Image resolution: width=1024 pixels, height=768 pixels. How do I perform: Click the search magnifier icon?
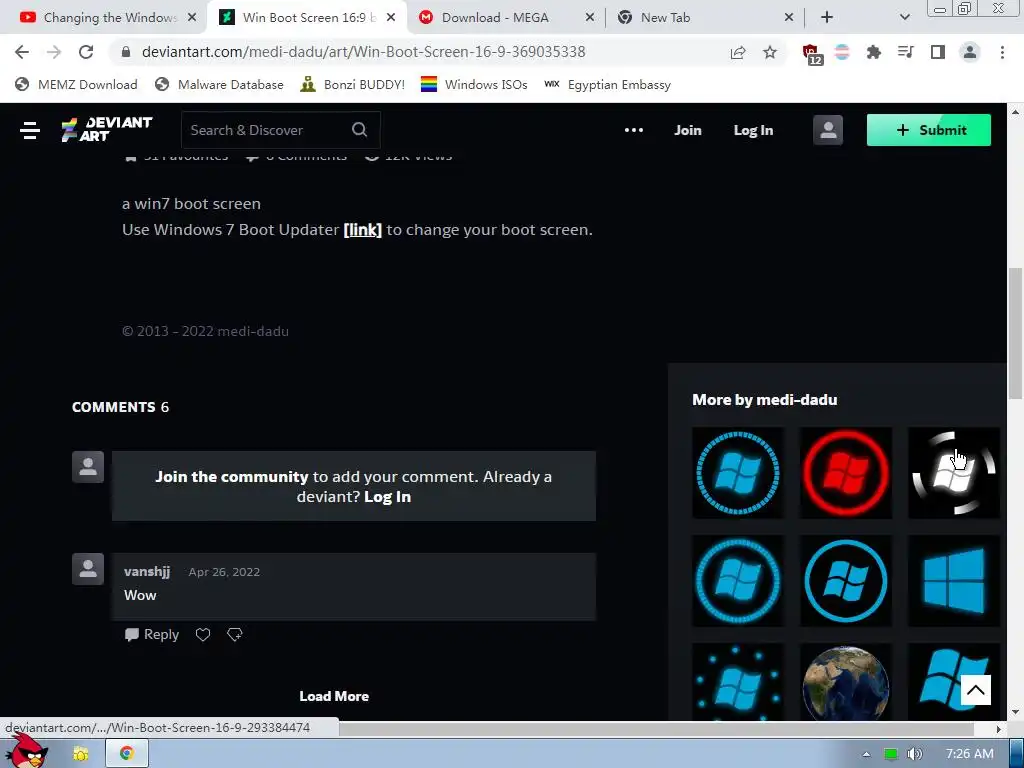360,129
